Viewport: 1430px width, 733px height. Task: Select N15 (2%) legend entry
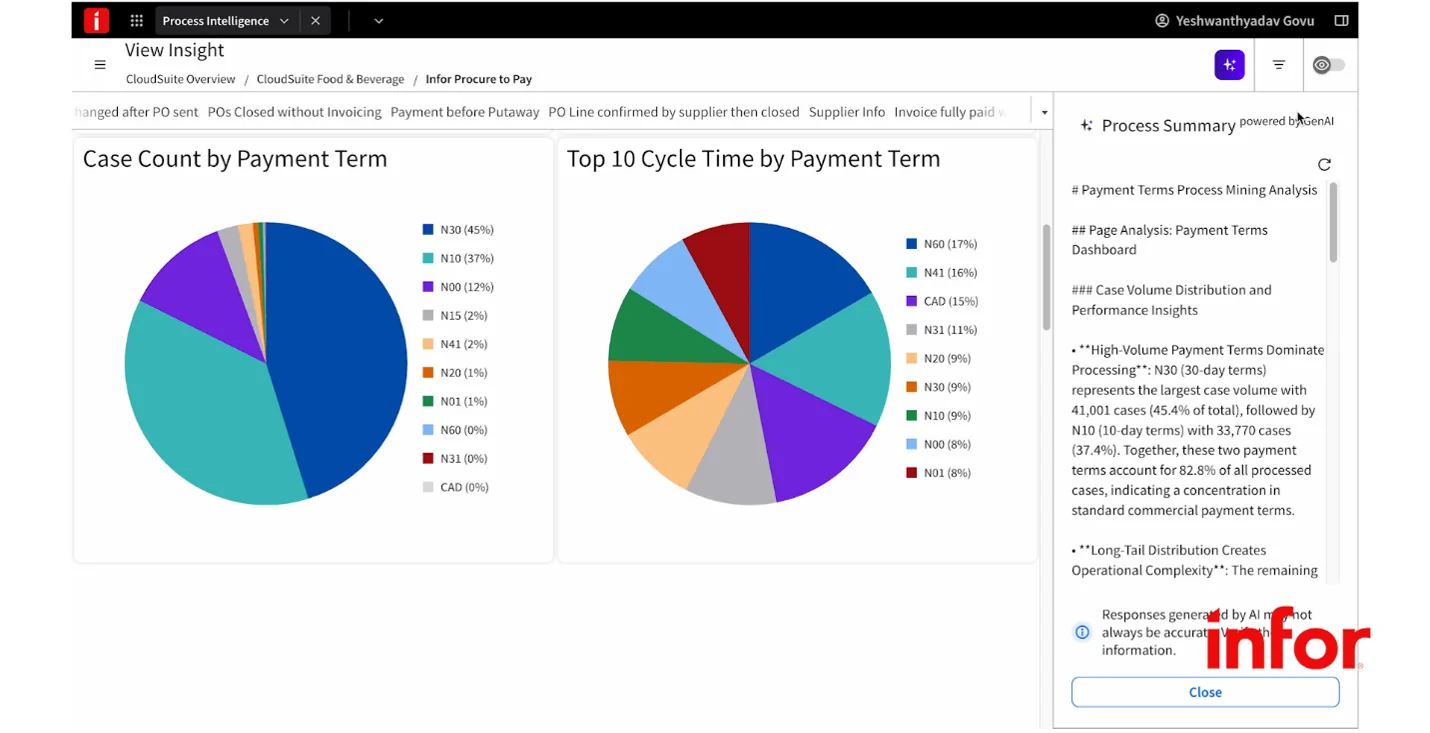point(457,316)
